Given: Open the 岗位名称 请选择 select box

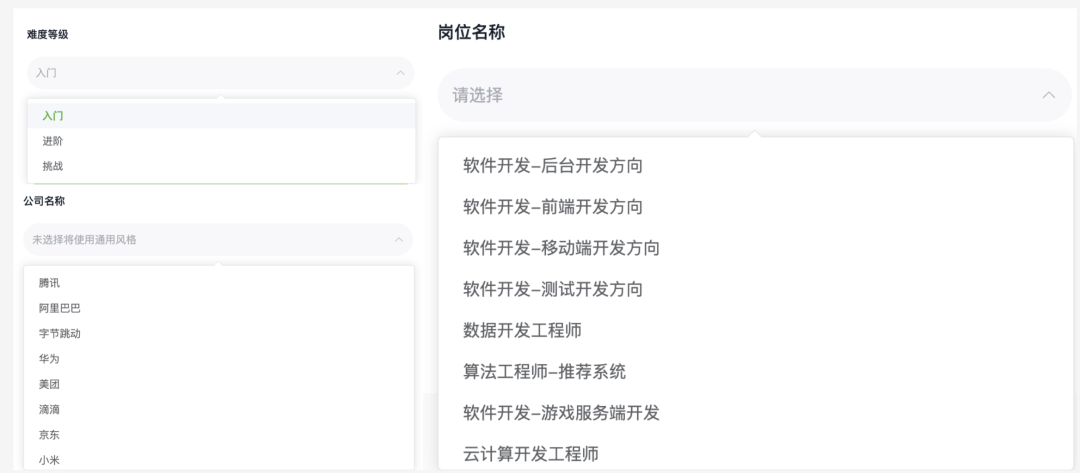Looking at the screenshot, I should [740, 95].
